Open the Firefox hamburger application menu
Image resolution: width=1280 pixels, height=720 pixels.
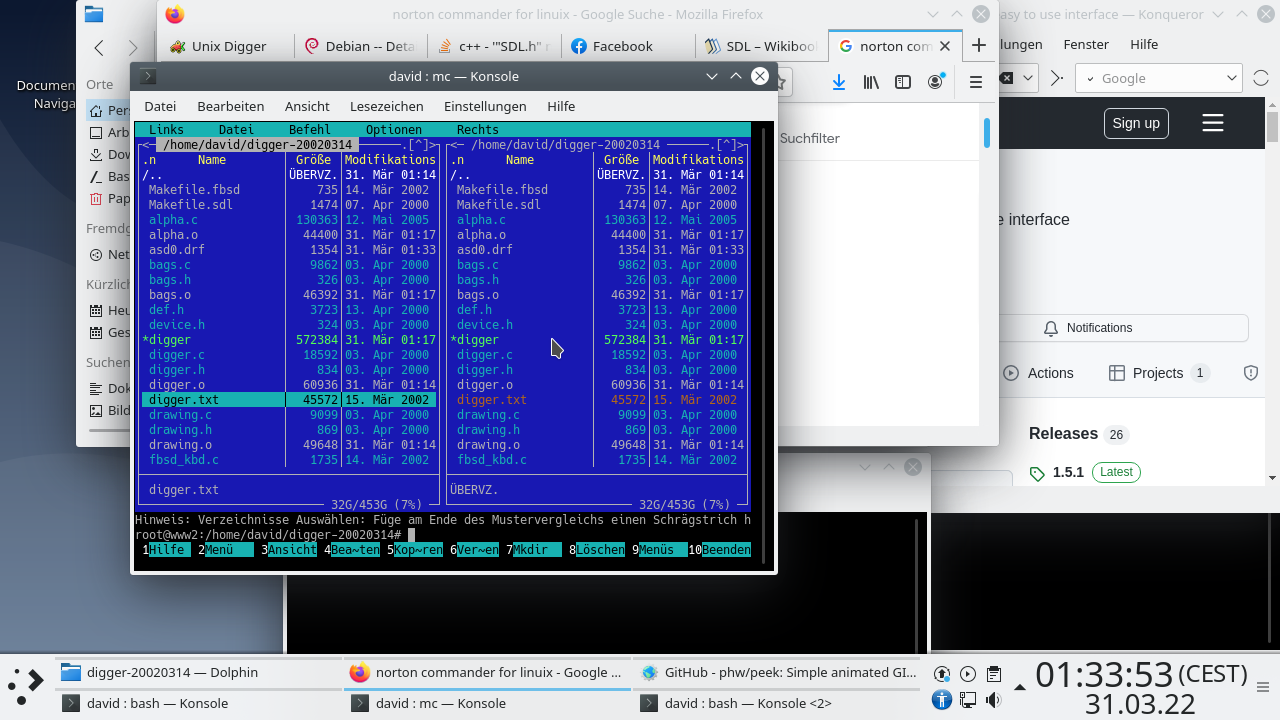pyautogui.click(x=976, y=82)
